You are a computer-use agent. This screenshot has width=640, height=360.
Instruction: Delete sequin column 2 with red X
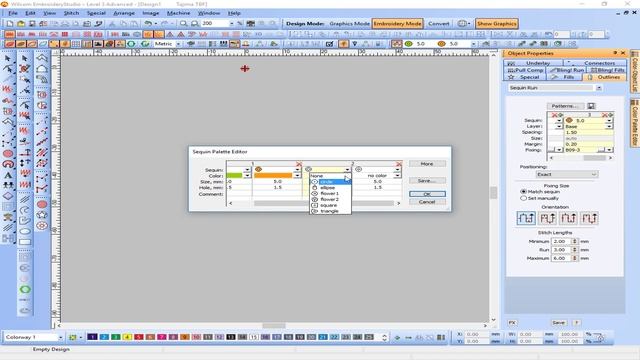point(399,164)
